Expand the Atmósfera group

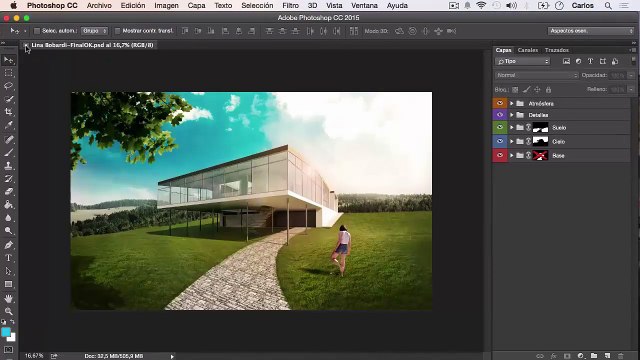tap(511, 104)
